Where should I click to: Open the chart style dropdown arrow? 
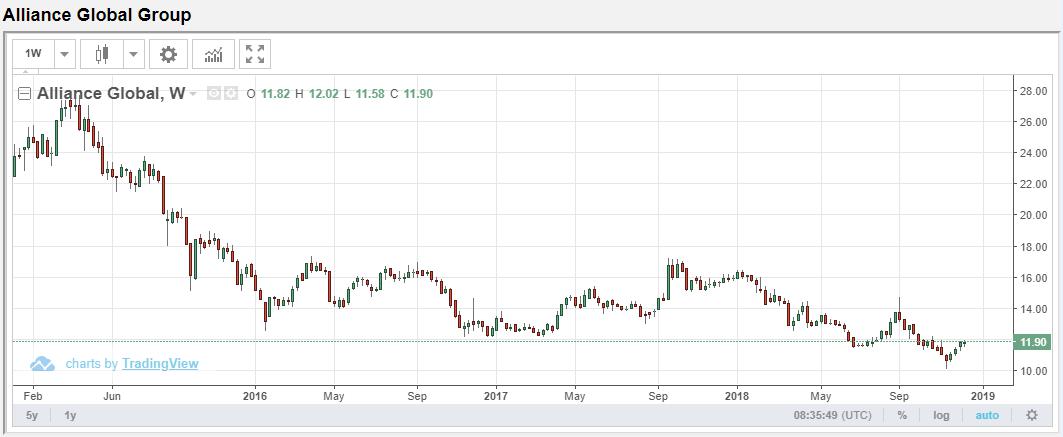[133, 54]
